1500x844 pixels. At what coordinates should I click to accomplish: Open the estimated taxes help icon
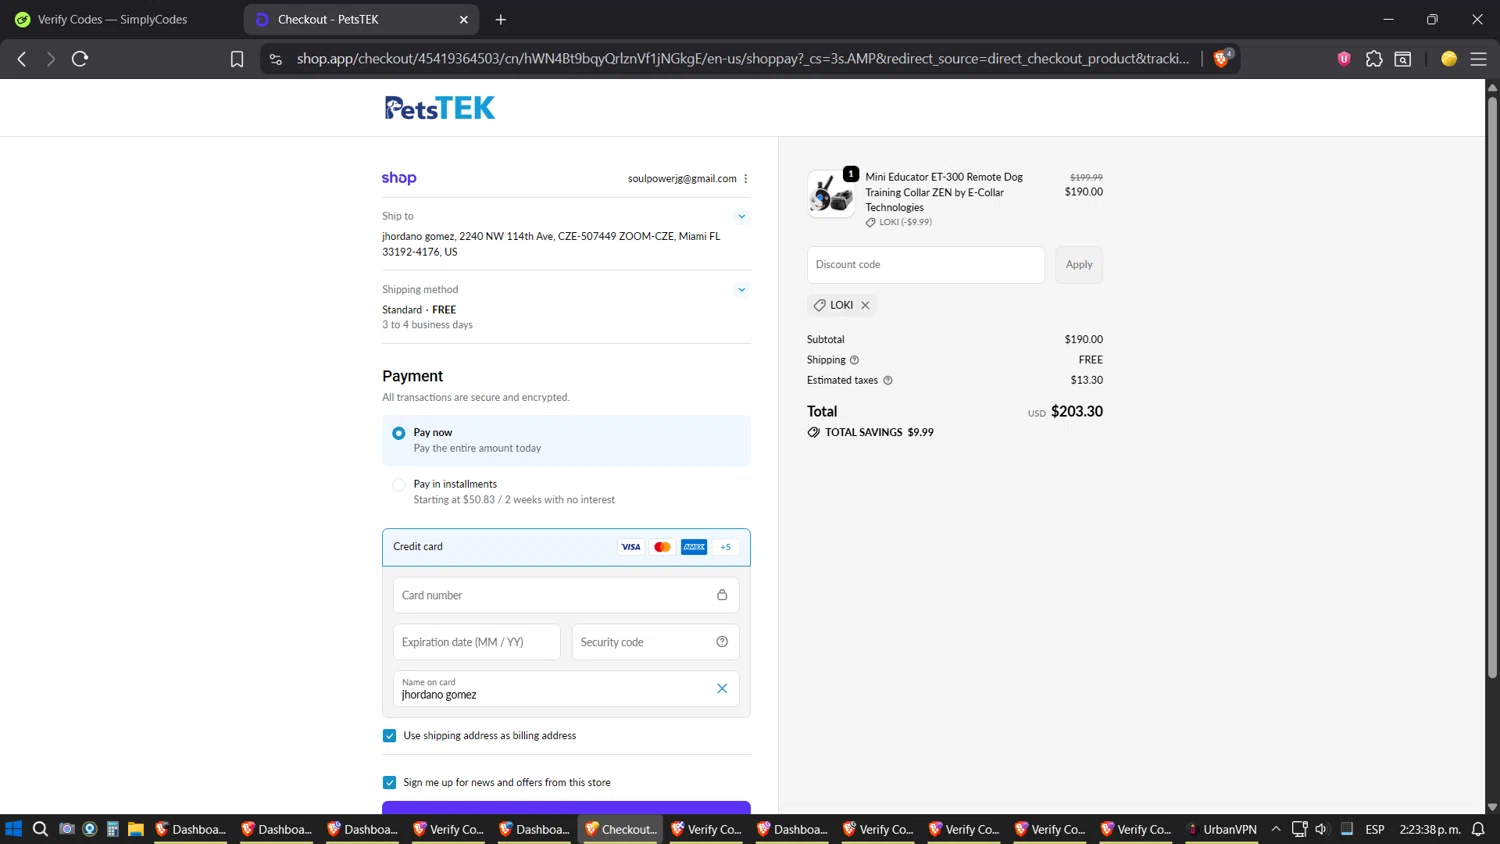pyautogui.click(x=888, y=380)
